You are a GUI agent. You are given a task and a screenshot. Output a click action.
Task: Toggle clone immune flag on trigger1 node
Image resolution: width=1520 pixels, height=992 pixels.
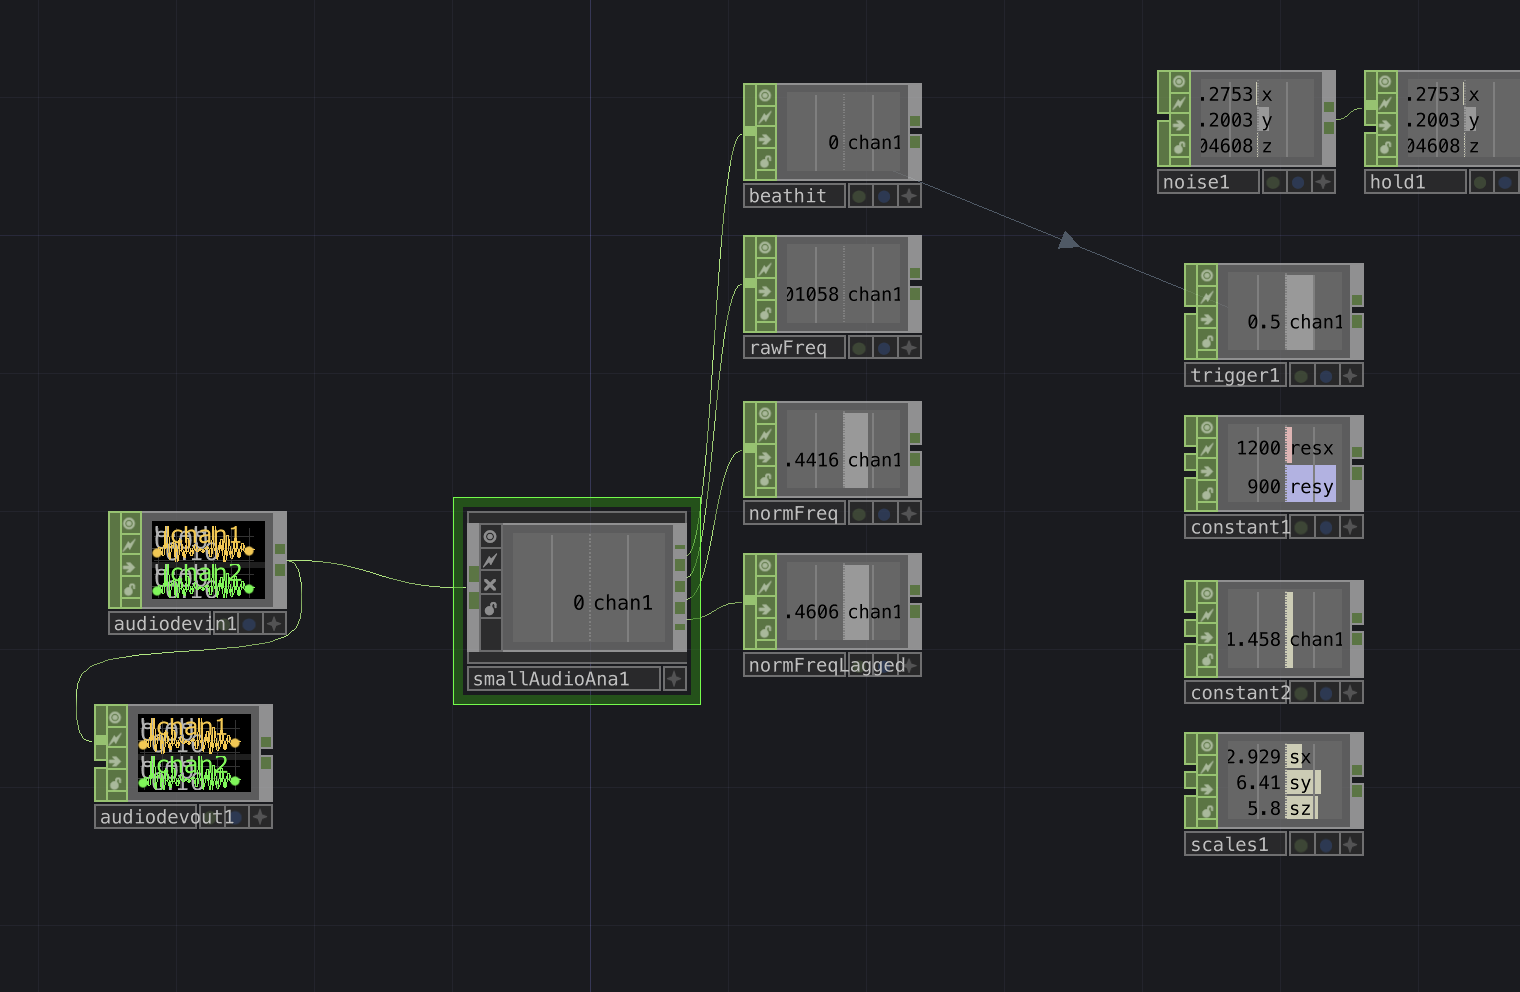(x=1207, y=298)
